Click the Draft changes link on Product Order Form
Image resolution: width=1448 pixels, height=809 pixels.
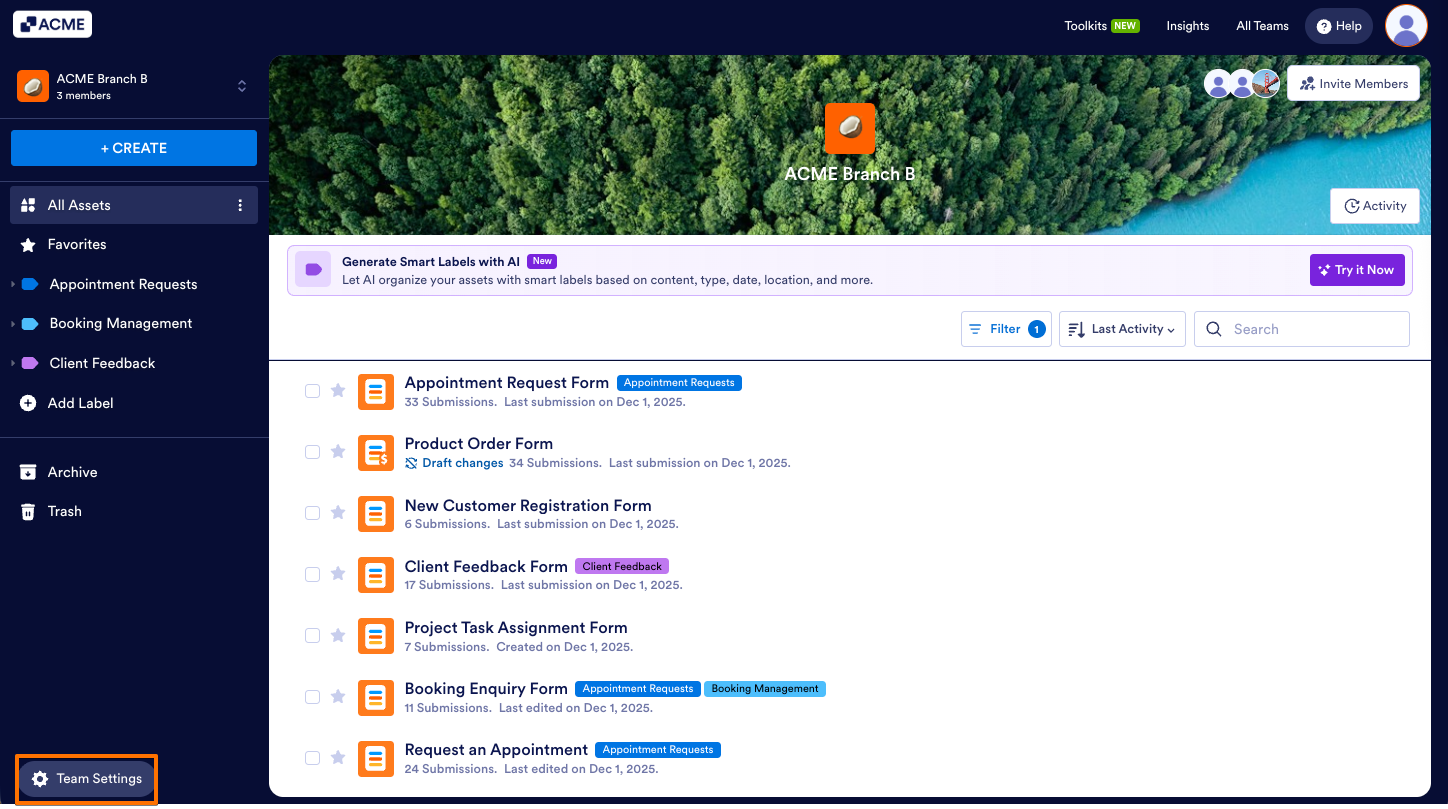point(454,463)
